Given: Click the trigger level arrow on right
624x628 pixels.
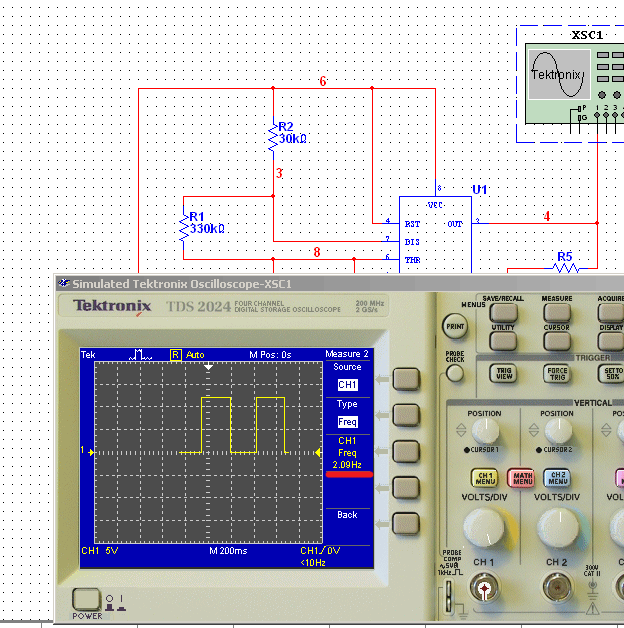Looking at the screenshot, I should point(318,453).
